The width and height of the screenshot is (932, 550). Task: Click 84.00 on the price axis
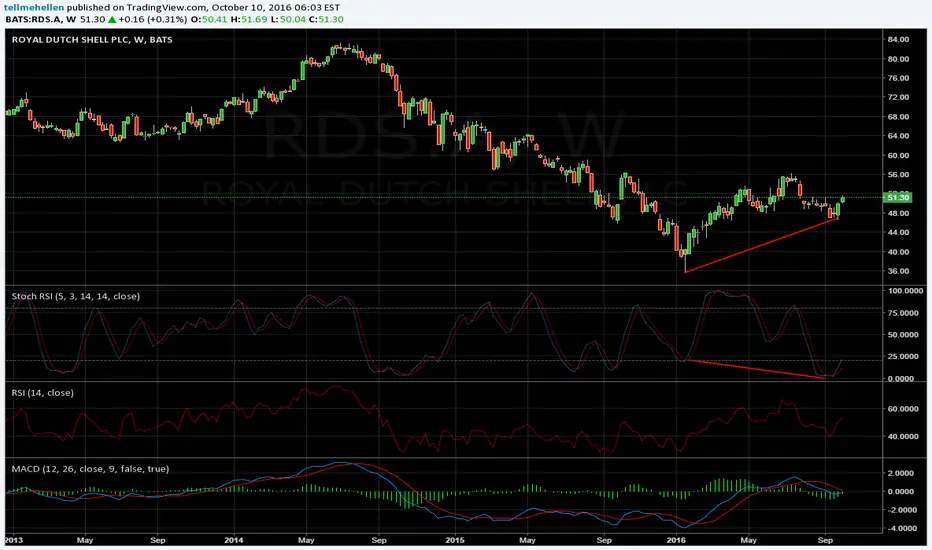[898, 39]
